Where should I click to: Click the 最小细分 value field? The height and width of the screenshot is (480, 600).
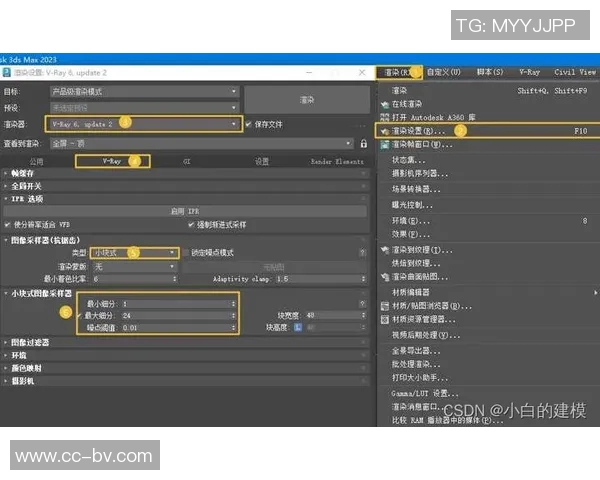tap(176, 304)
